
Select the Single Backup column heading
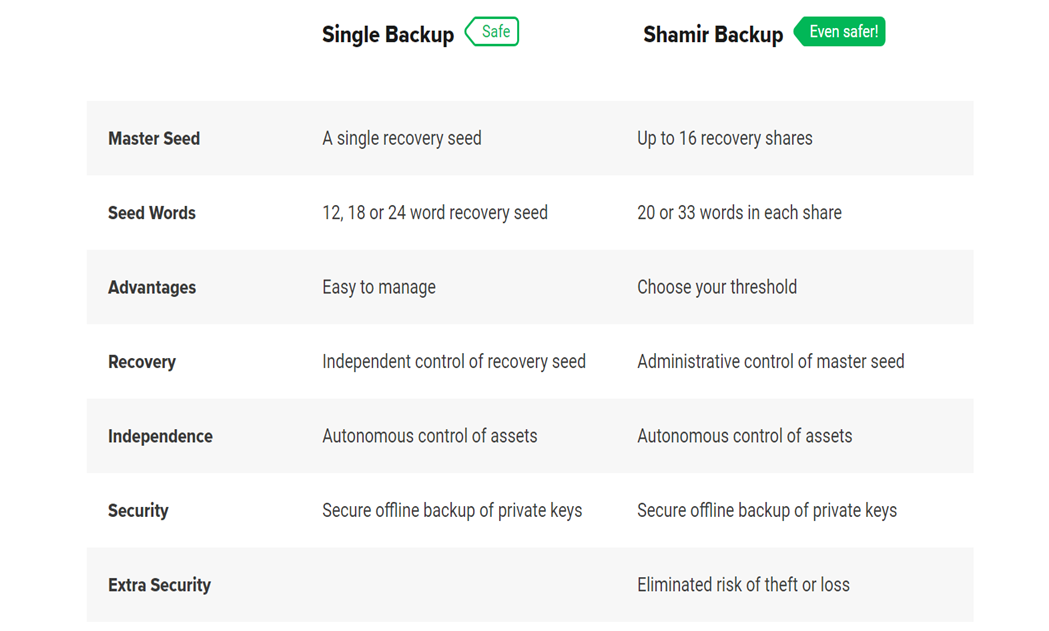388,34
